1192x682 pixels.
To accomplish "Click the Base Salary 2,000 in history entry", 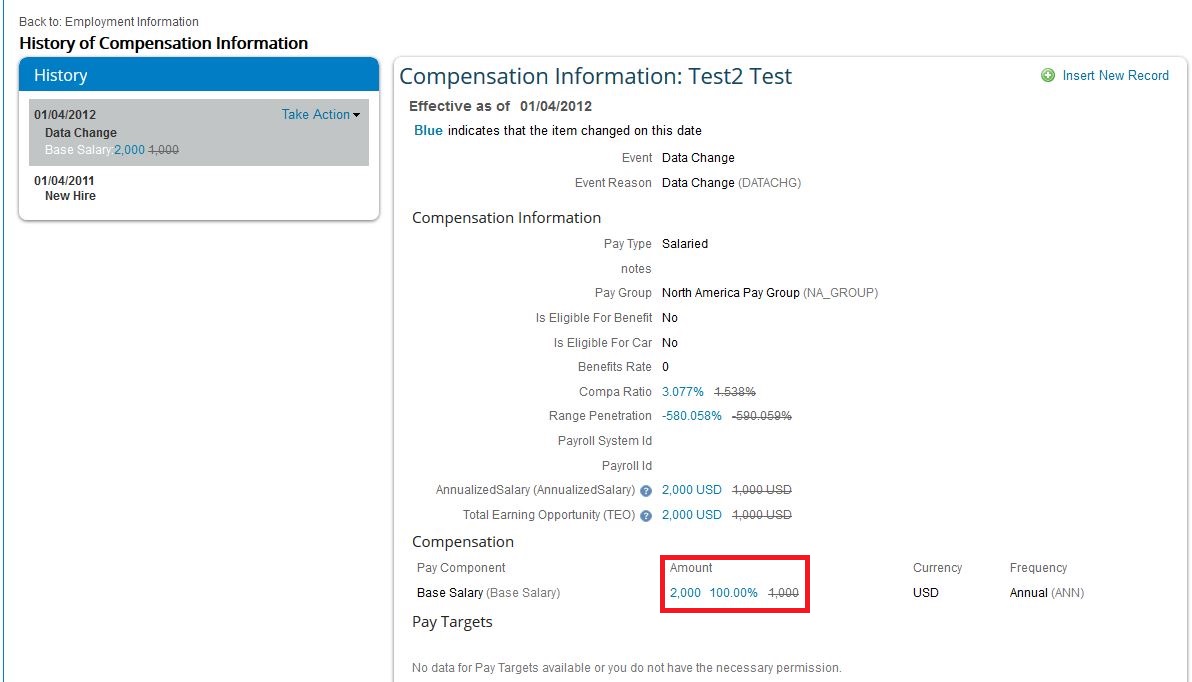I will [x=129, y=150].
